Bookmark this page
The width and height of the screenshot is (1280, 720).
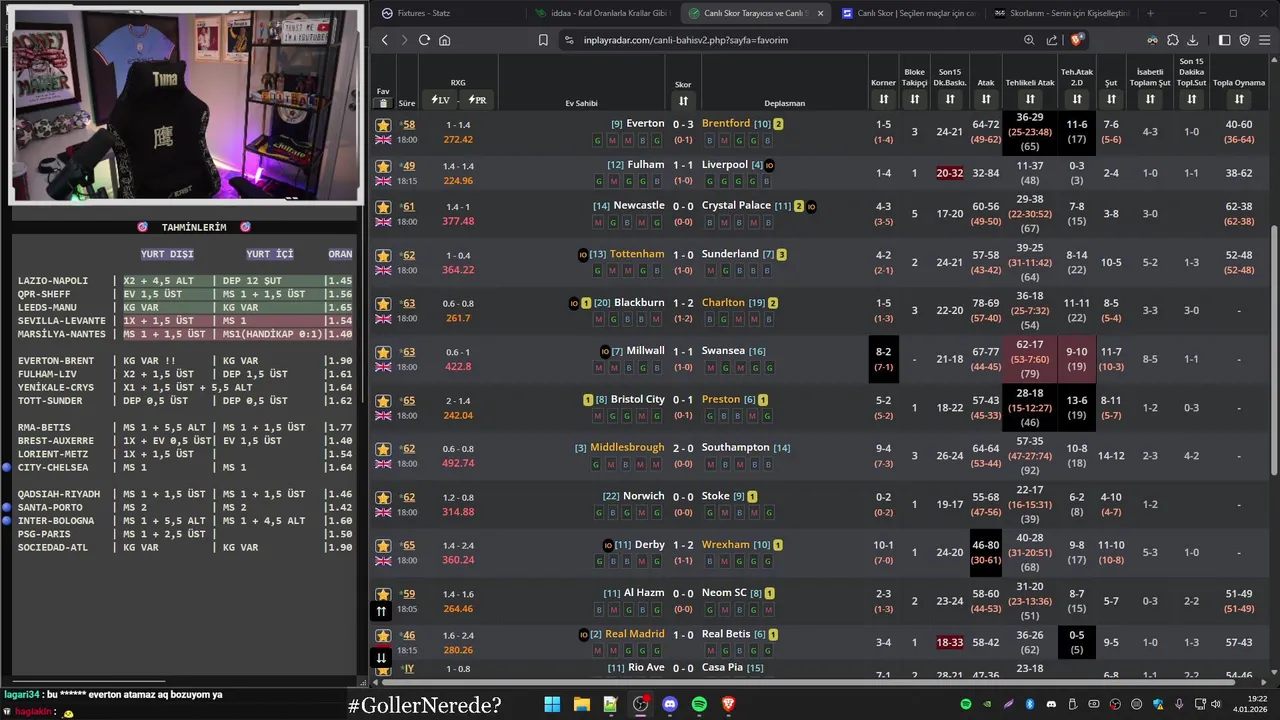pyautogui.click(x=543, y=40)
